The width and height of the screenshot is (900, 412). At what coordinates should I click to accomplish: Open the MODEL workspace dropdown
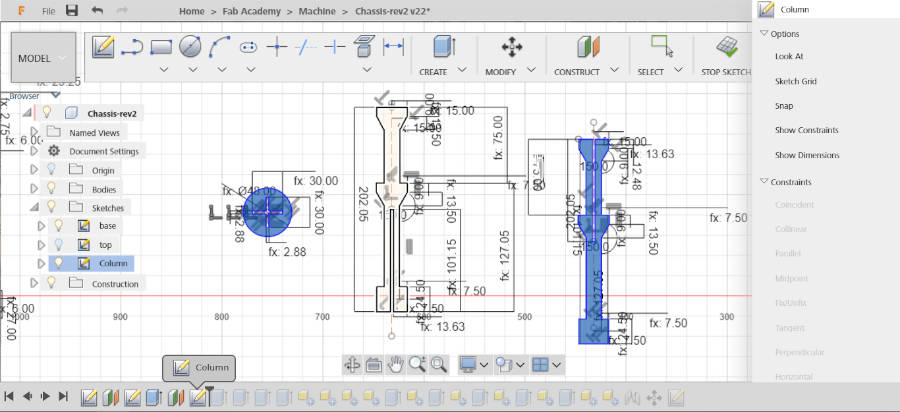pos(42,58)
